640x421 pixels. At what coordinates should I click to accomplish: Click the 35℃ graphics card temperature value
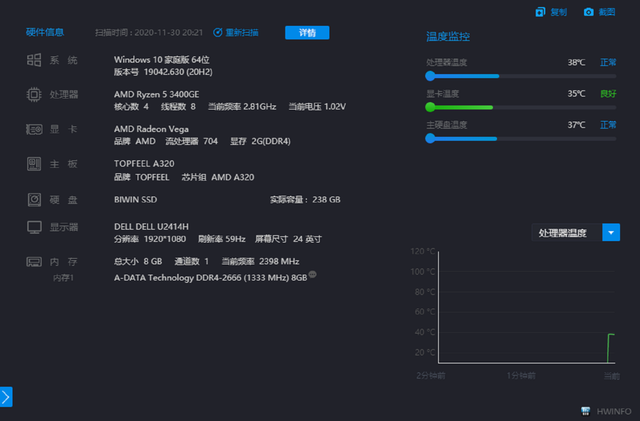(x=576, y=94)
